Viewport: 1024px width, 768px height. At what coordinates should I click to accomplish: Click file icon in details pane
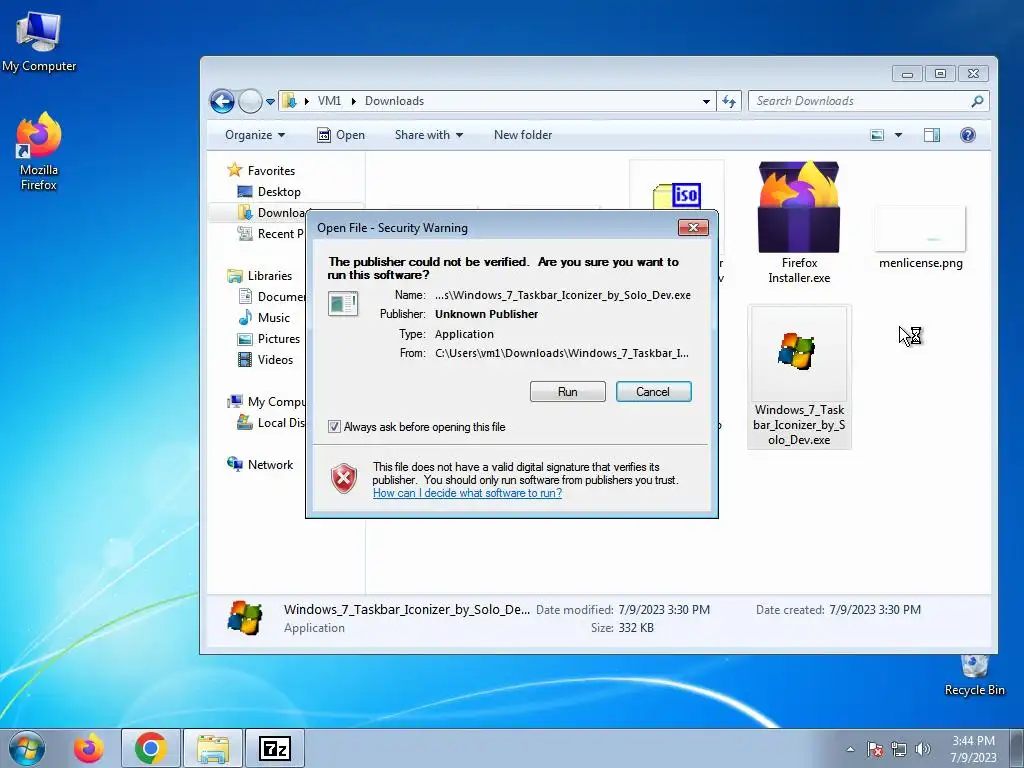point(245,618)
